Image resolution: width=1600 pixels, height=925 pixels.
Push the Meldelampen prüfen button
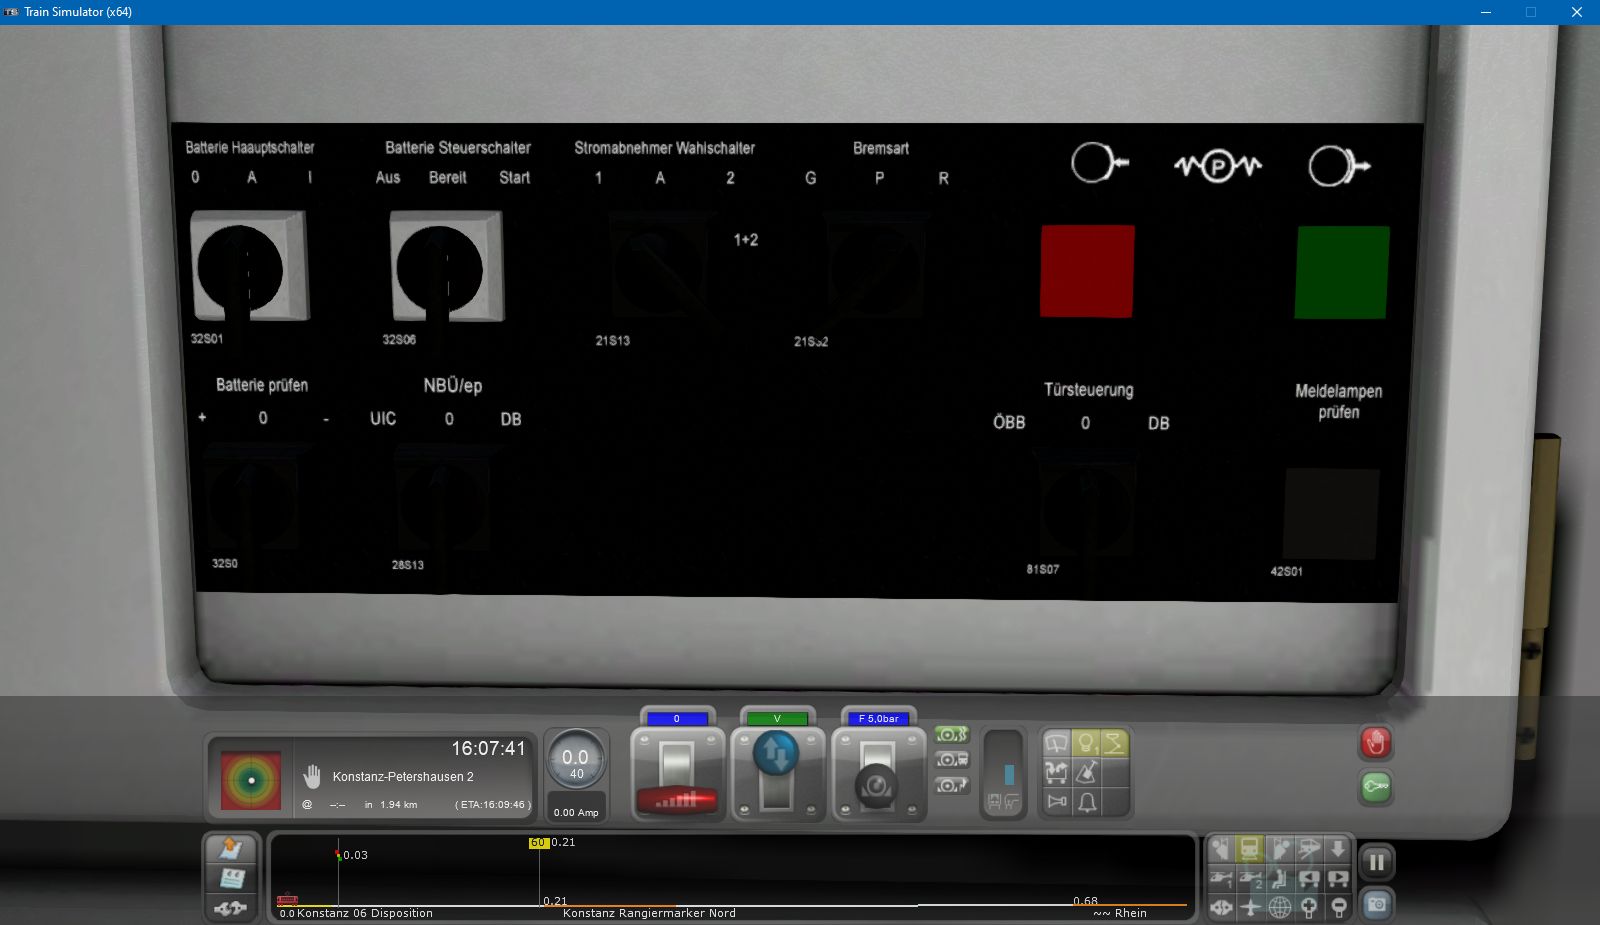pos(1331,513)
